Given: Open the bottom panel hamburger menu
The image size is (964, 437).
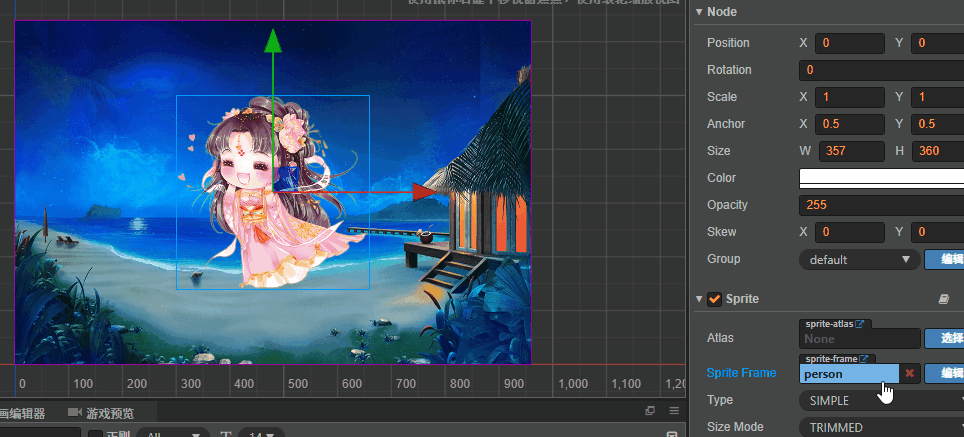Looking at the screenshot, I should click(x=674, y=411).
